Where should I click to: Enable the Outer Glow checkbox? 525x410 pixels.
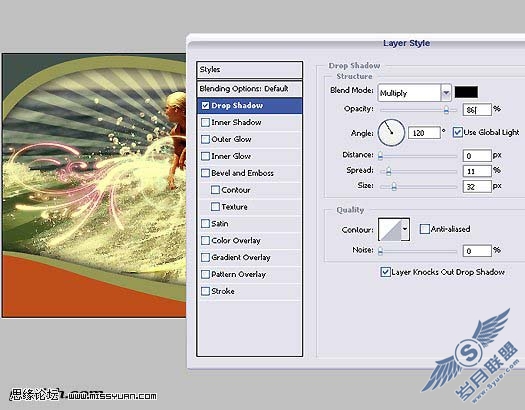tap(205, 139)
